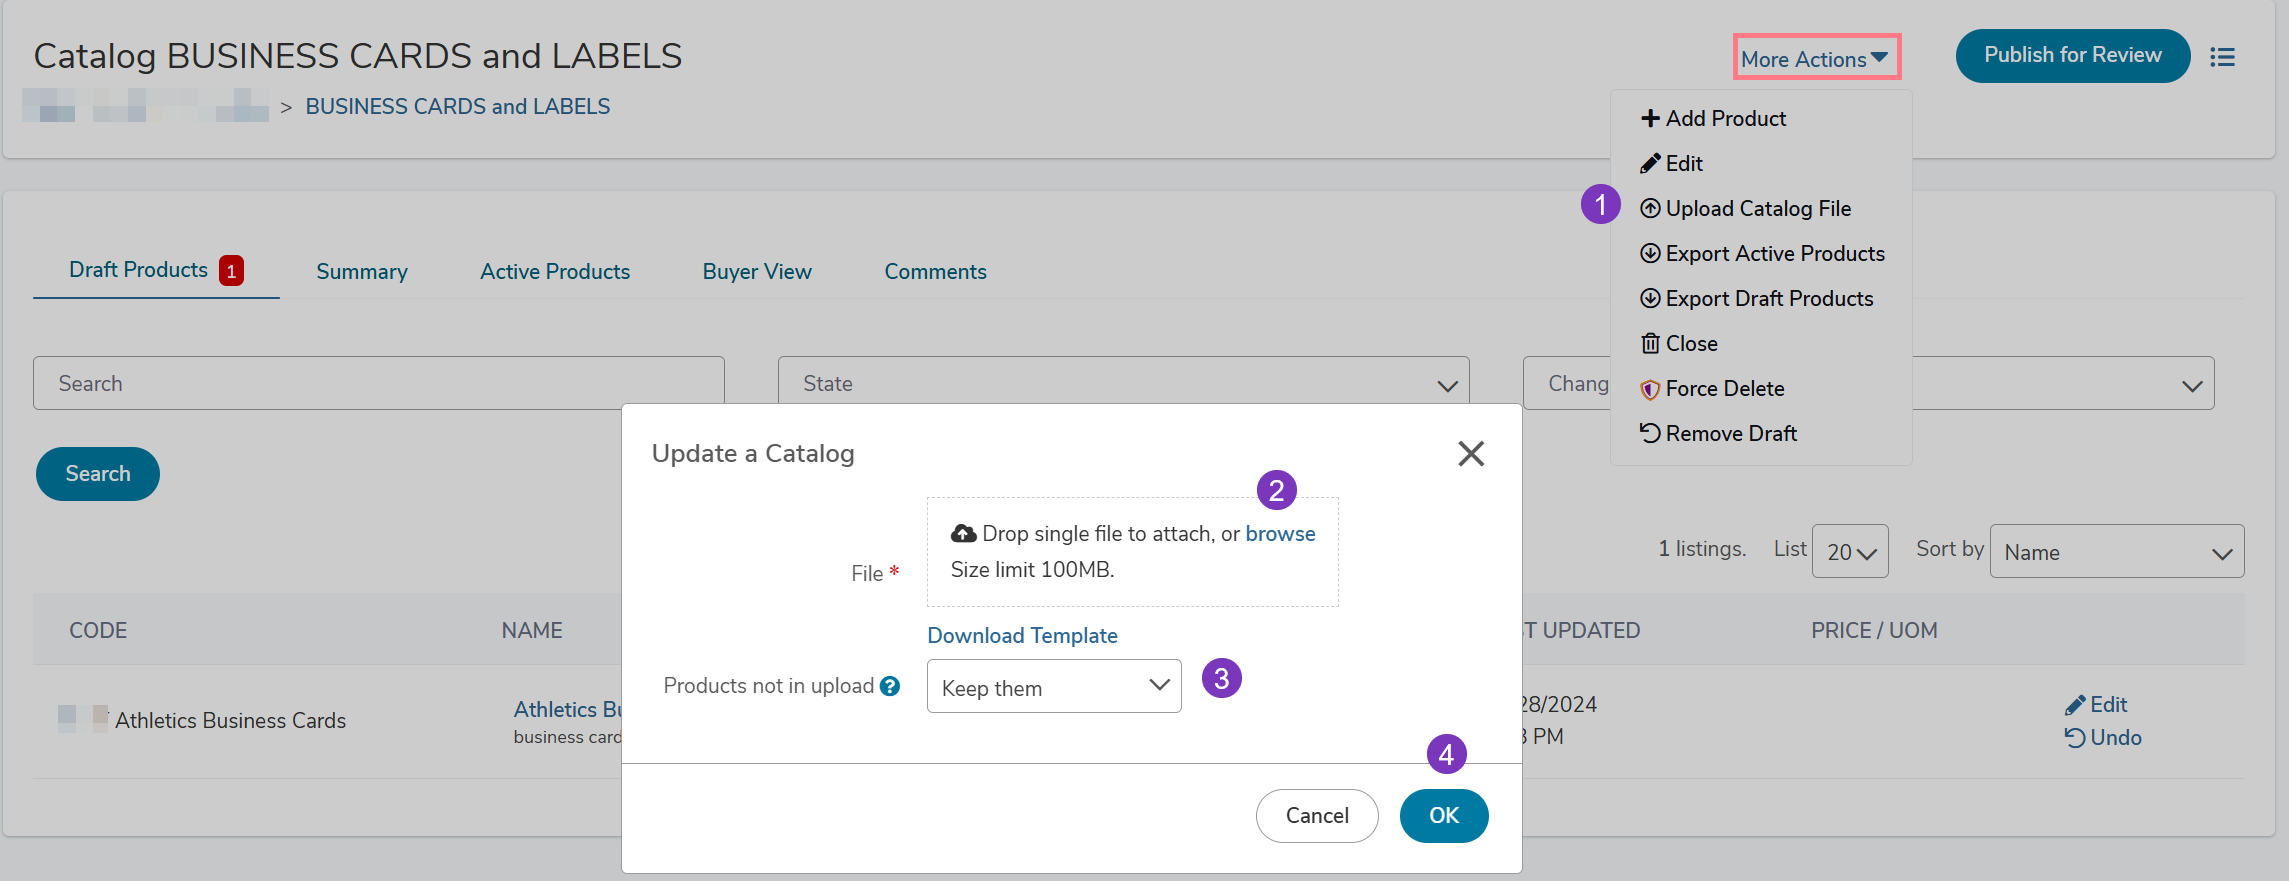Image resolution: width=2289 pixels, height=881 pixels.
Task: Switch to the Active Products tab
Action: 555,272
